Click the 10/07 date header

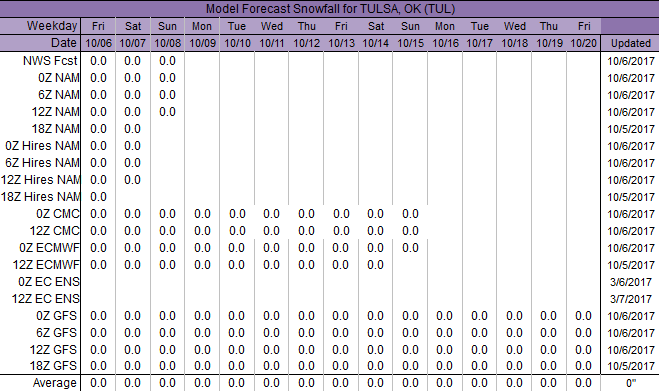click(132, 43)
